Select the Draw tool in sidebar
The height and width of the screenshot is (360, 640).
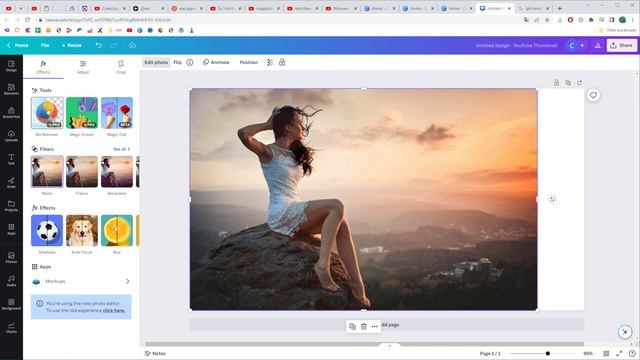pos(11,182)
